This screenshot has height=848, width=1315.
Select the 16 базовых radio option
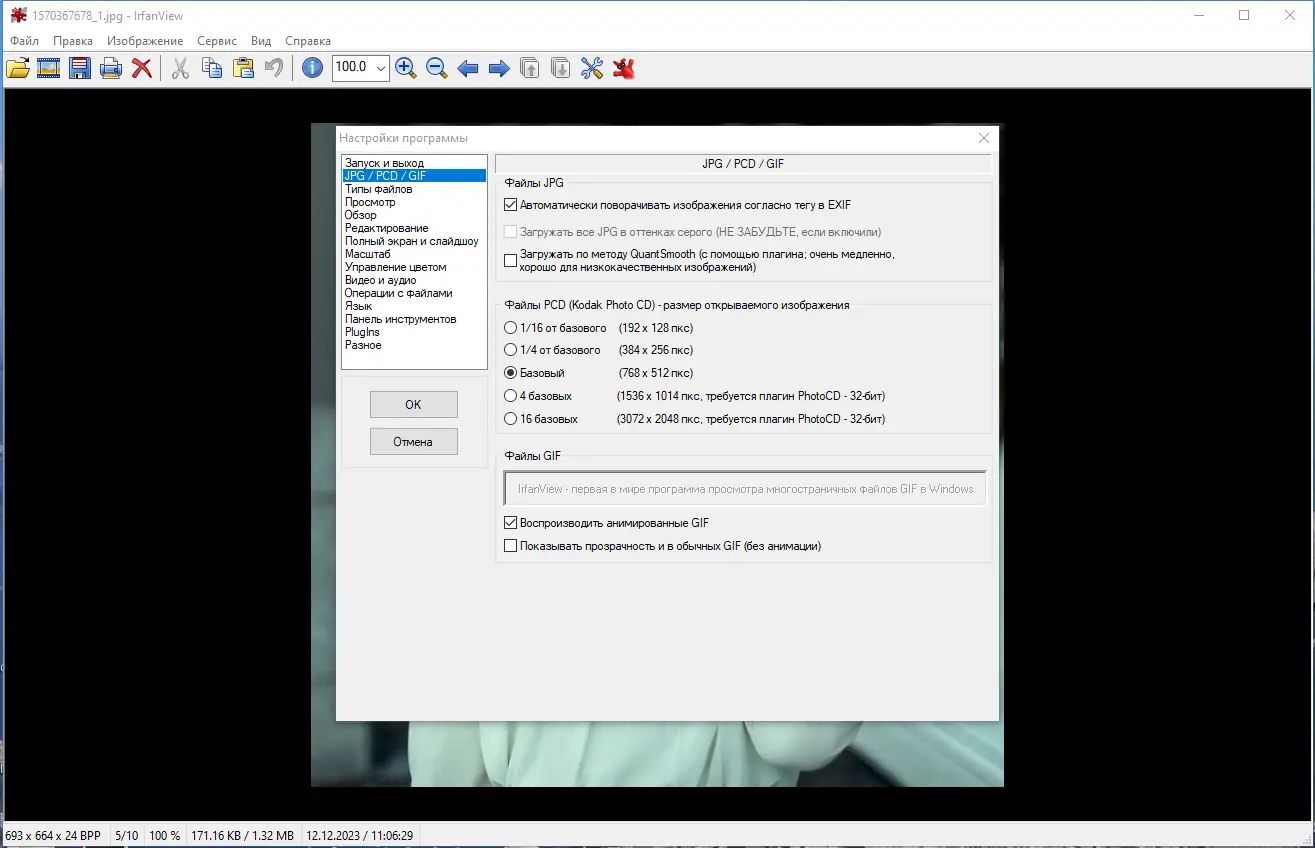(x=511, y=419)
